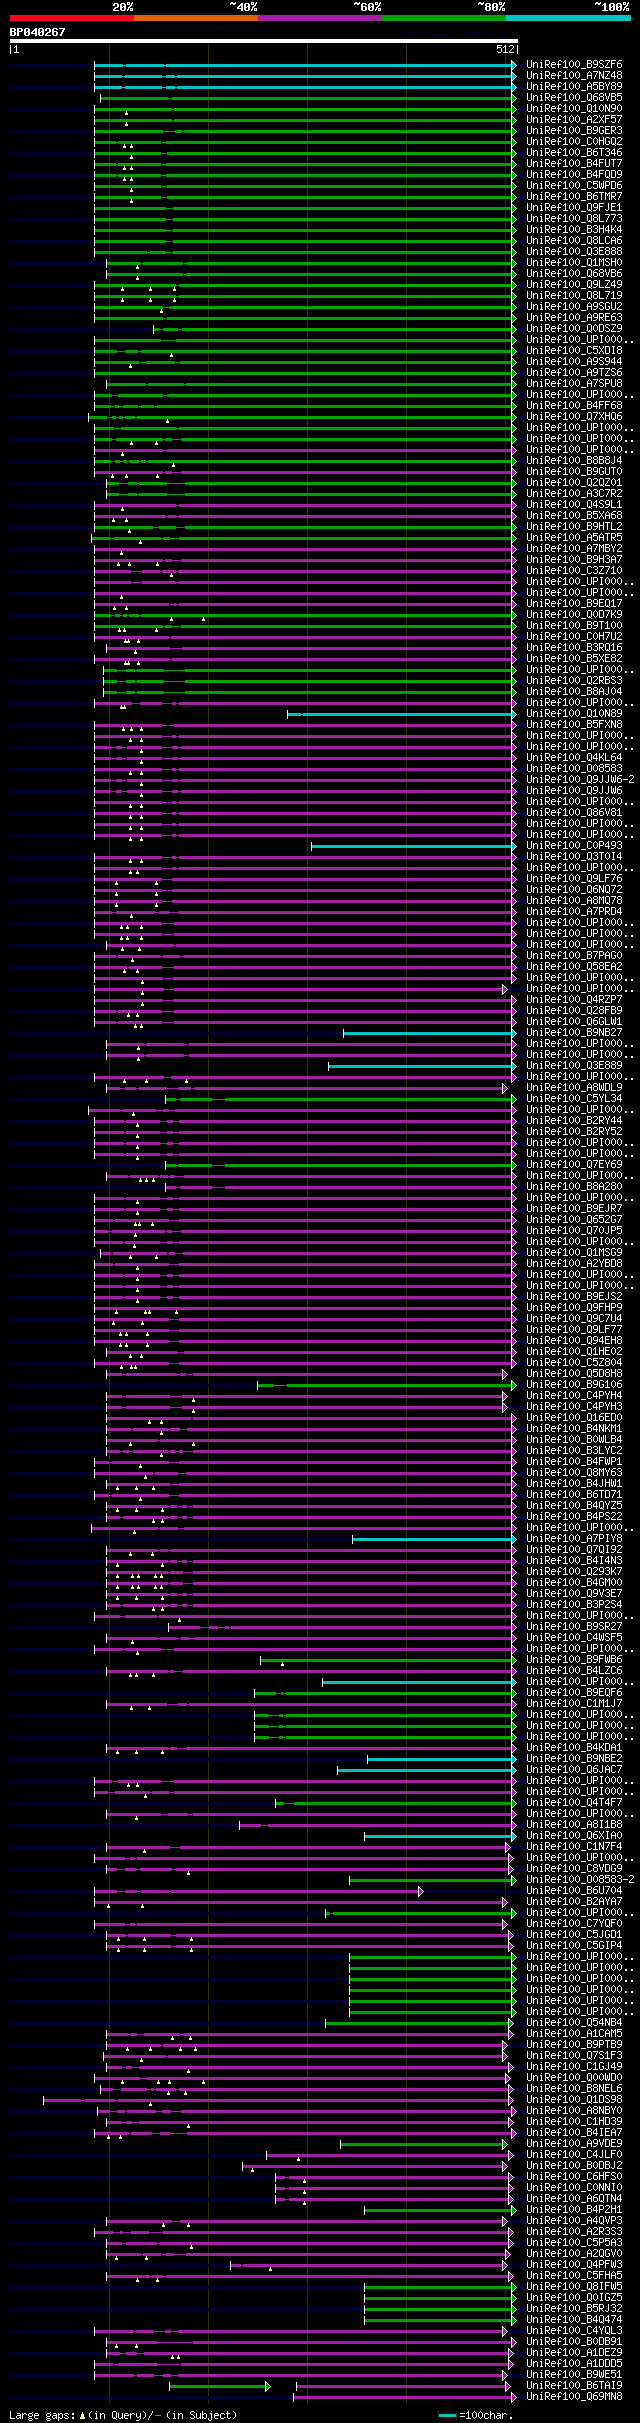This screenshot has height=2423, width=640.
Task: Open entry UniRef100_C5YL34
Action: [x=574, y=1099]
